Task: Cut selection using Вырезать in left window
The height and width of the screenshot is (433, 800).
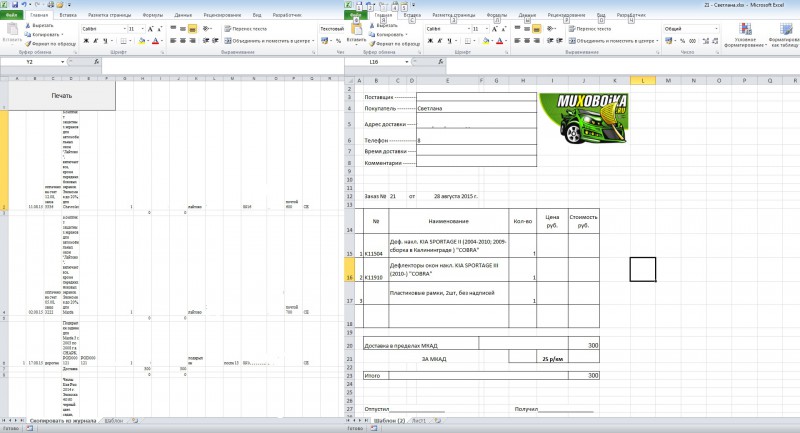Action: pos(39,26)
